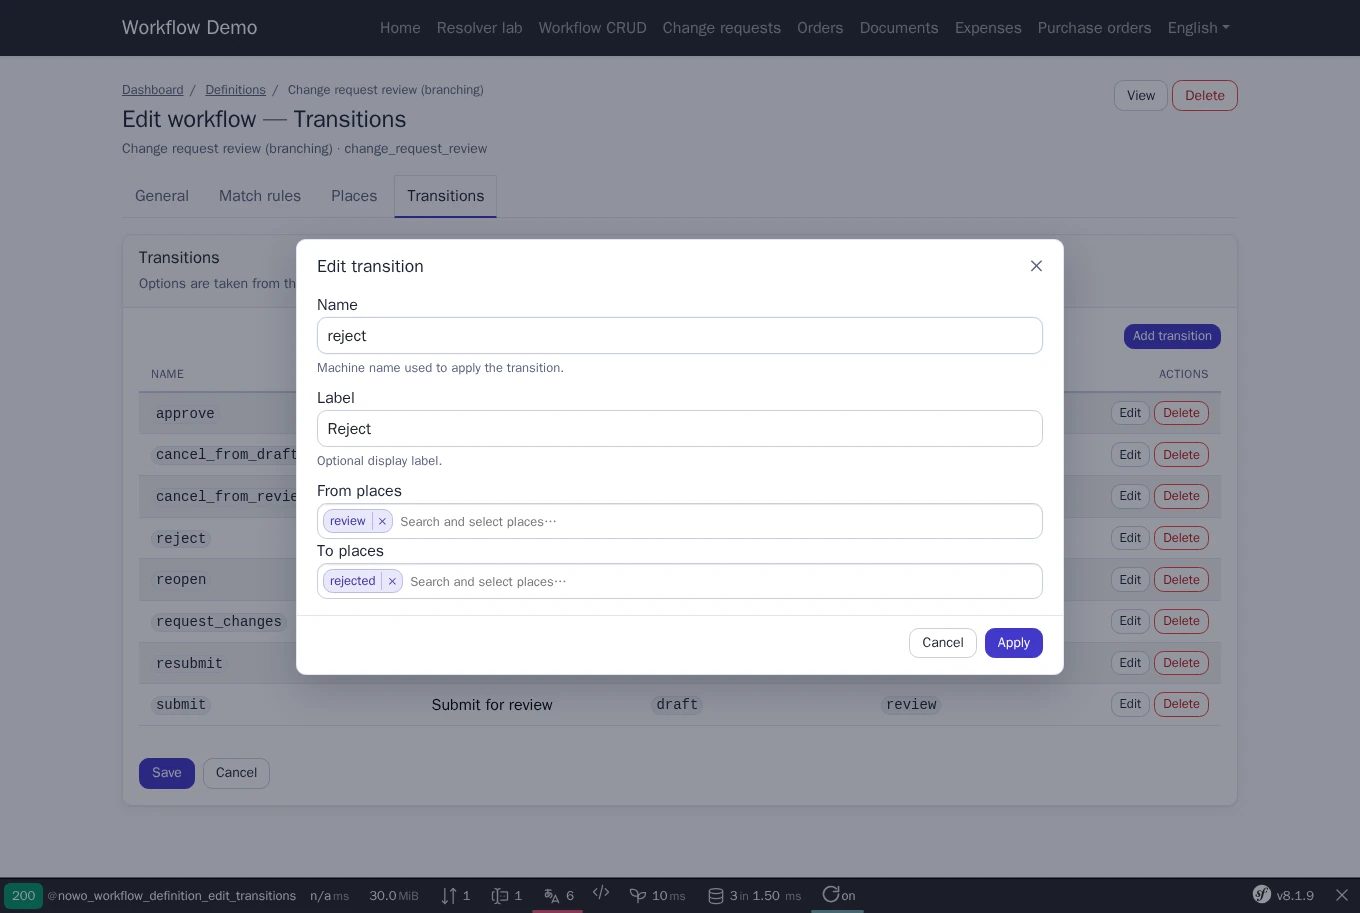
Task: Select the Transitions tab
Action: 445,196
